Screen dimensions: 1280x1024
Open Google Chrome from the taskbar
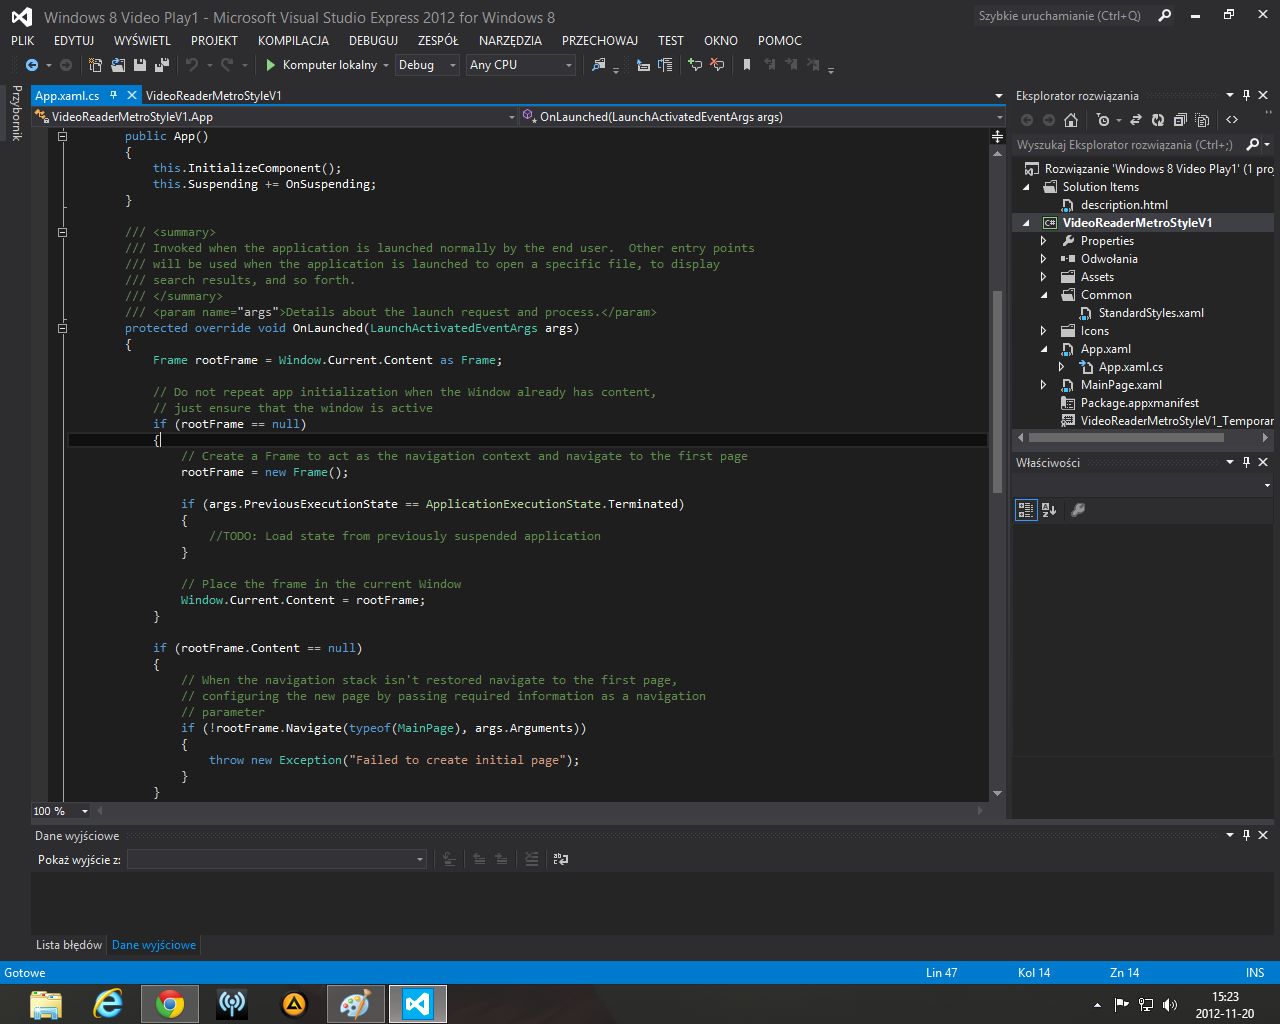tap(170, 1003)
